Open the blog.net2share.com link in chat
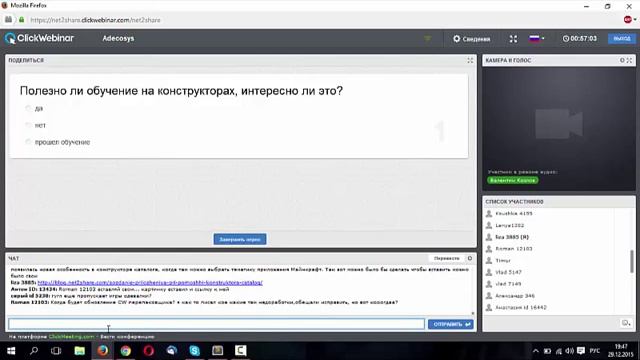640x360 pixels. pyautogui.click(x=150, y=282)
